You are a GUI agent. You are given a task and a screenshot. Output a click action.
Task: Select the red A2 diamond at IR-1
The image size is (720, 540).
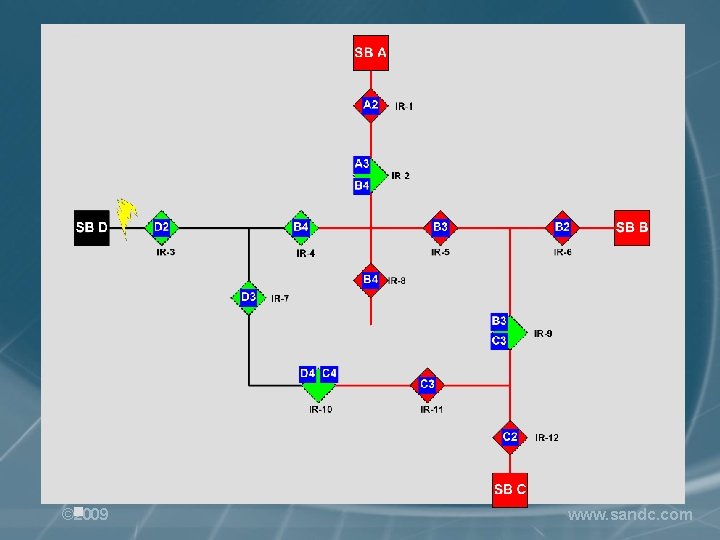[x=371, y=106]
